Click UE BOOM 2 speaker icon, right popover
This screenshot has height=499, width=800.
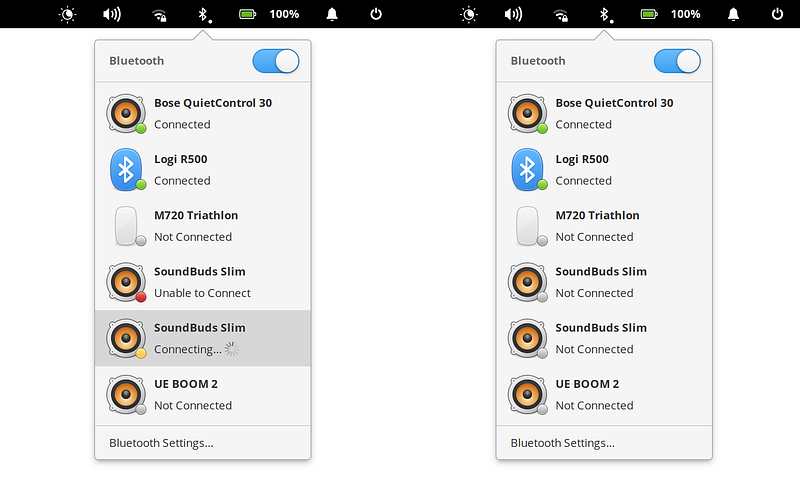pyautogui.click(x=528, y=394)
